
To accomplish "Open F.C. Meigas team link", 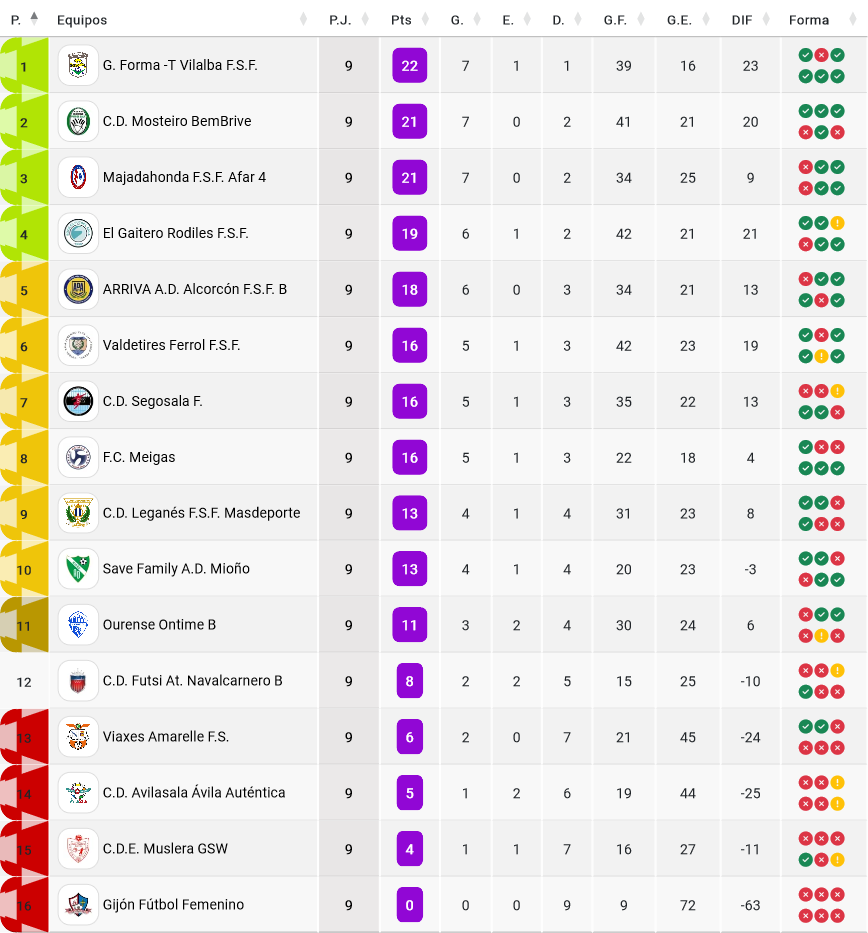I will [139, 457].
